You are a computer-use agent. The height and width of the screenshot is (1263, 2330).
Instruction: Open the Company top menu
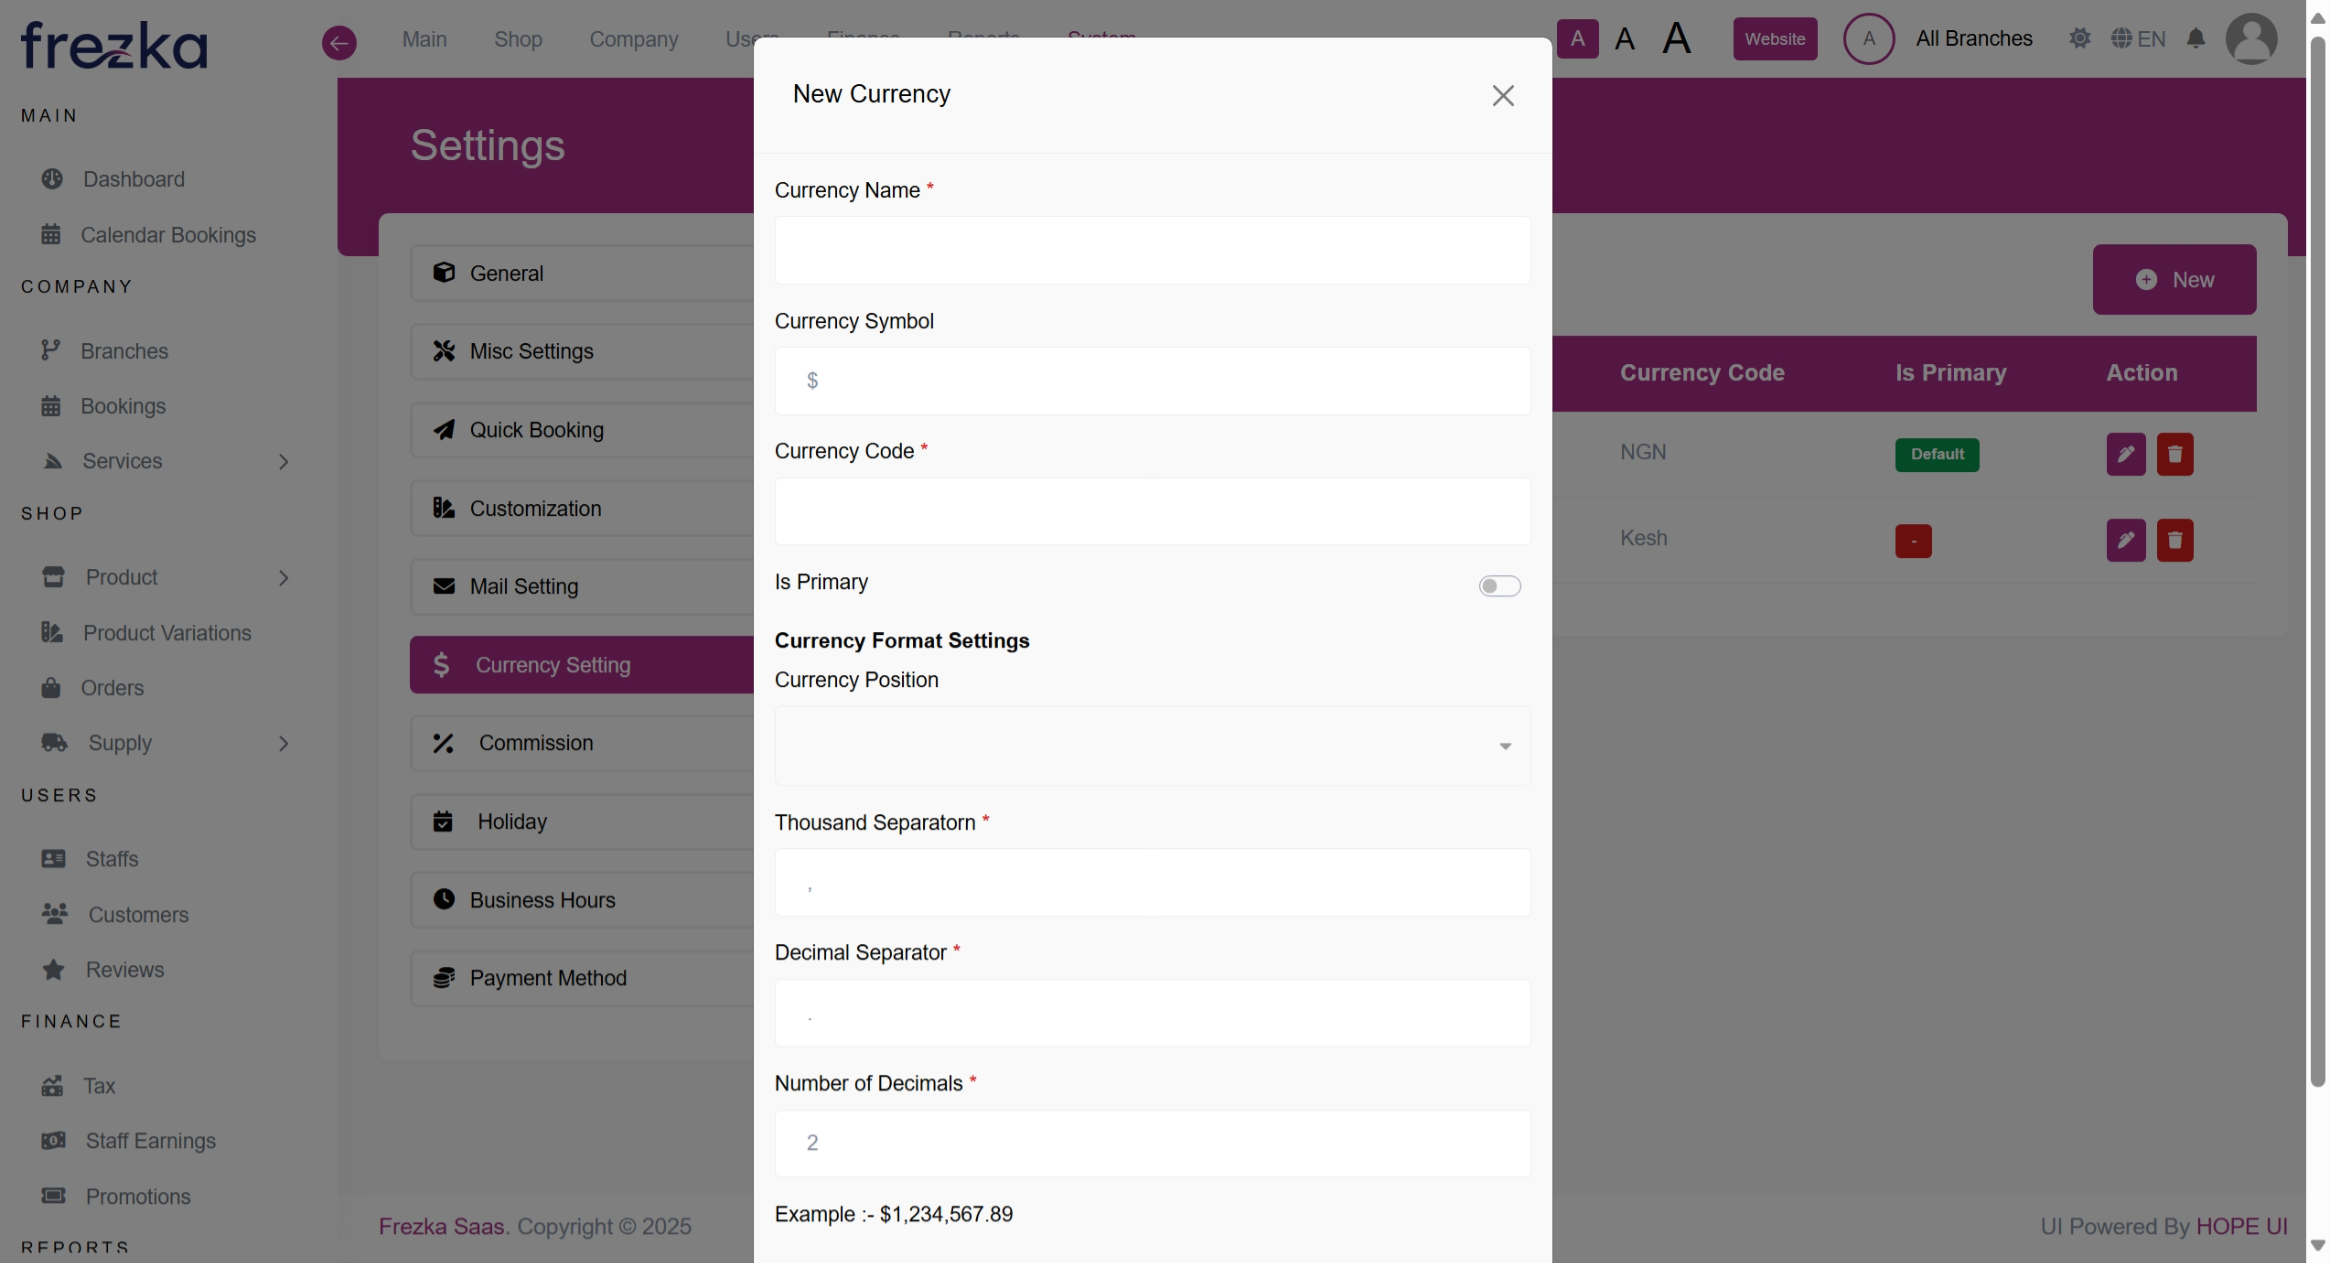(x=633, y=39)
